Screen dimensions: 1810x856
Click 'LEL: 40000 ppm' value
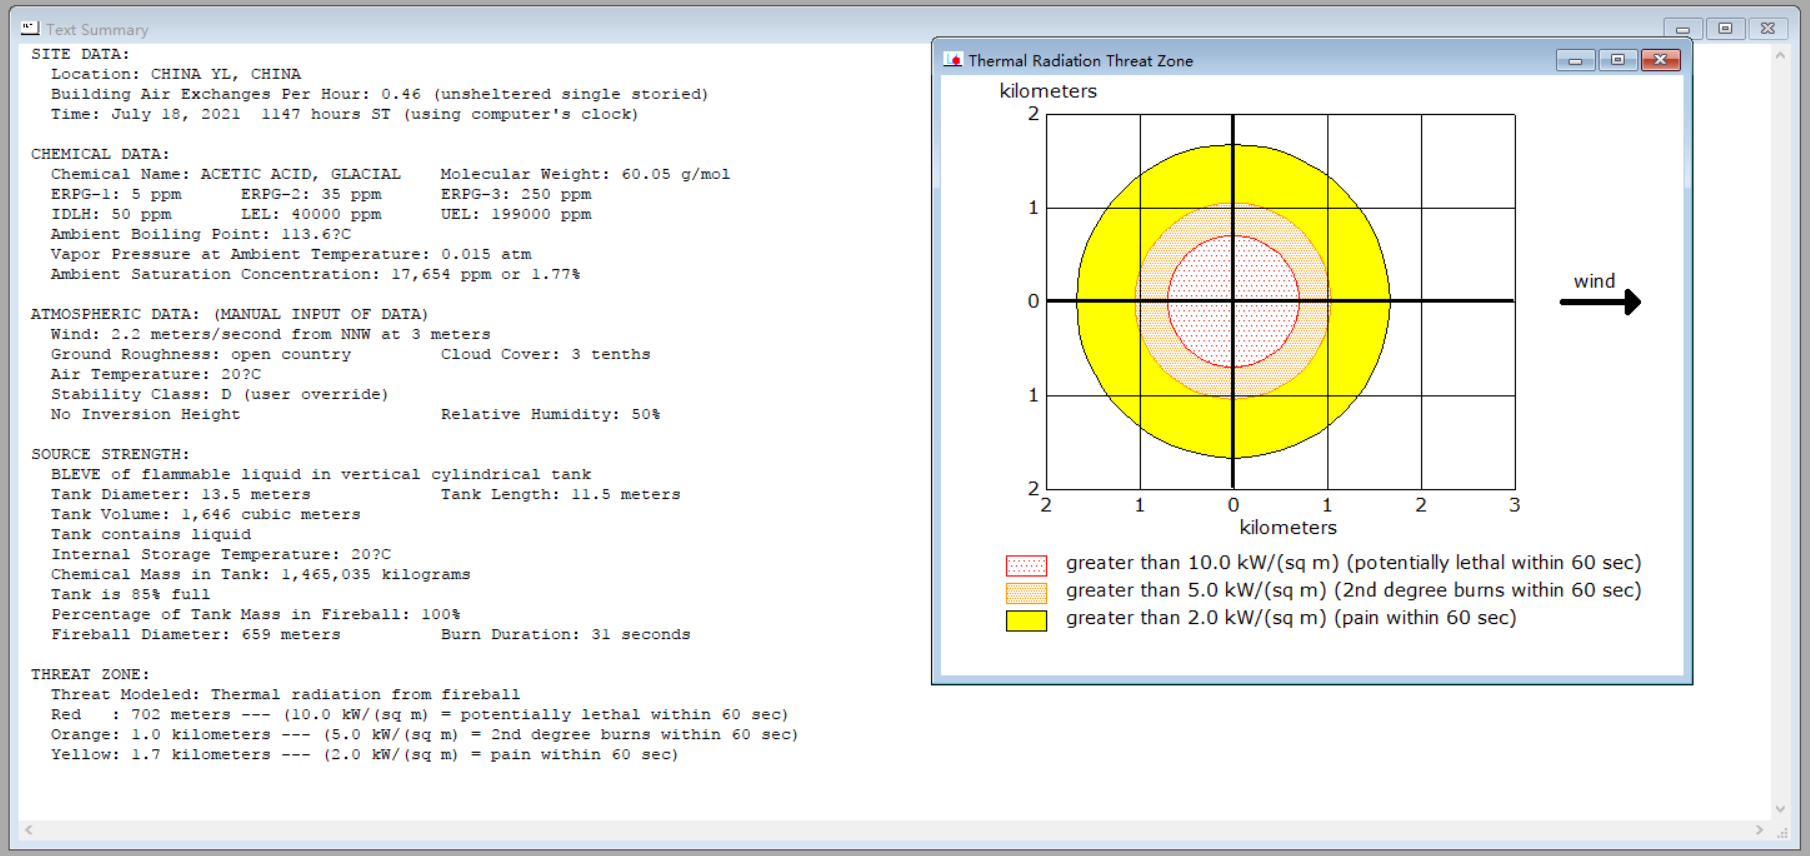point(311,214)
